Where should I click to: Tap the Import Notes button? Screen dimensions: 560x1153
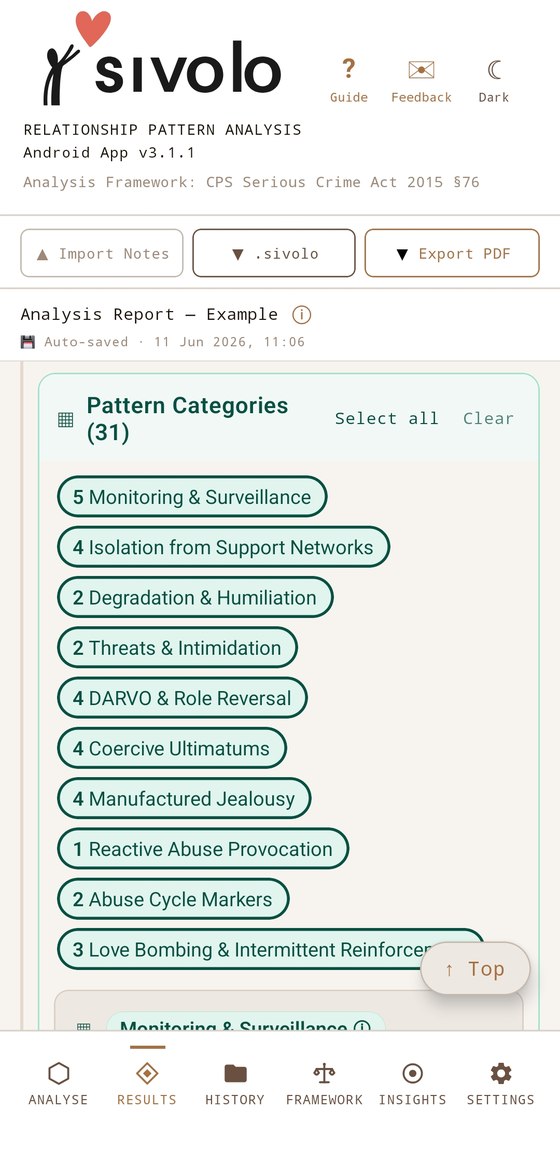102,254
